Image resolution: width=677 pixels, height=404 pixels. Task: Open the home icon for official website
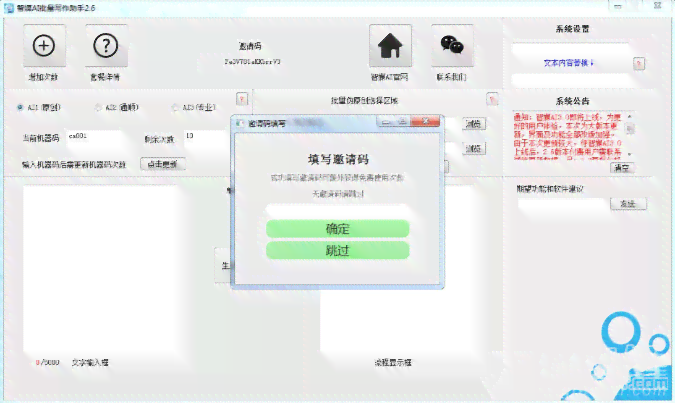point(390,46)
